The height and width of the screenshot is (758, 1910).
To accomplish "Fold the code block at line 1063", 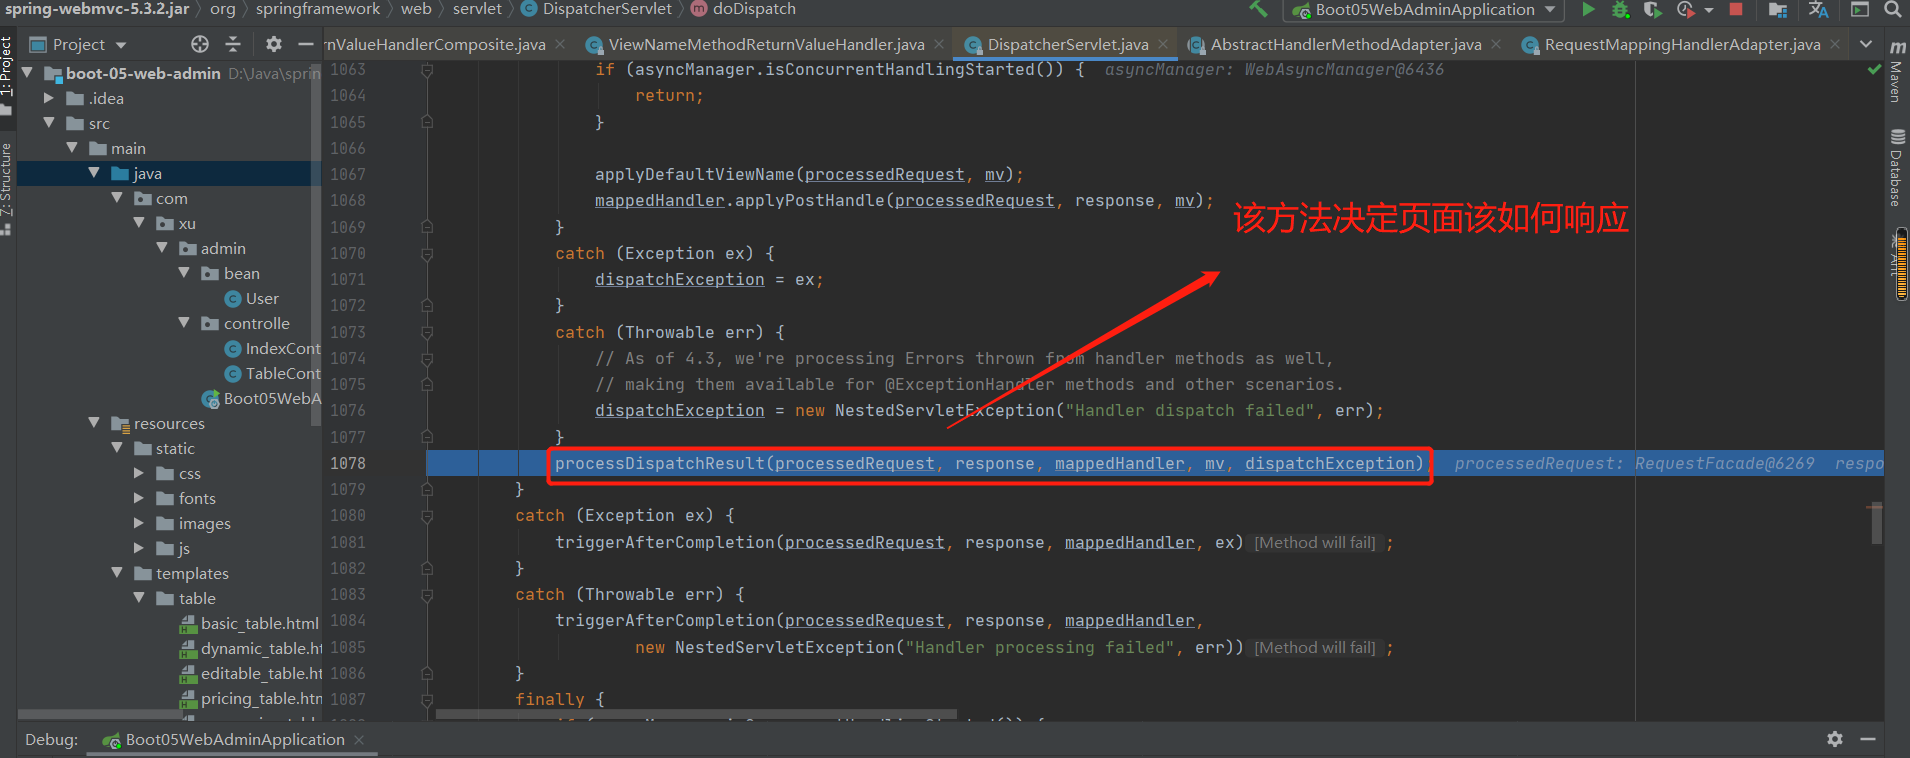I will pyautogui.click(x=427, y=70).
